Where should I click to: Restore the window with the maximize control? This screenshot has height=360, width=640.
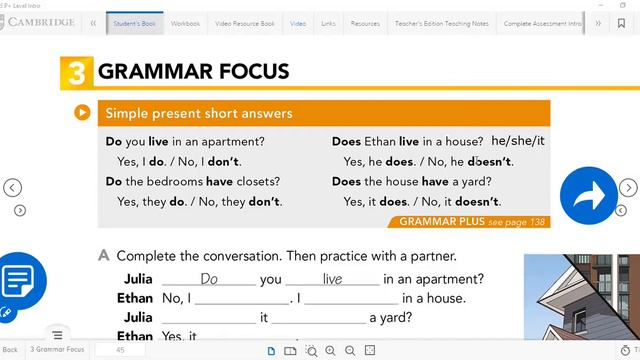[623, 5]
